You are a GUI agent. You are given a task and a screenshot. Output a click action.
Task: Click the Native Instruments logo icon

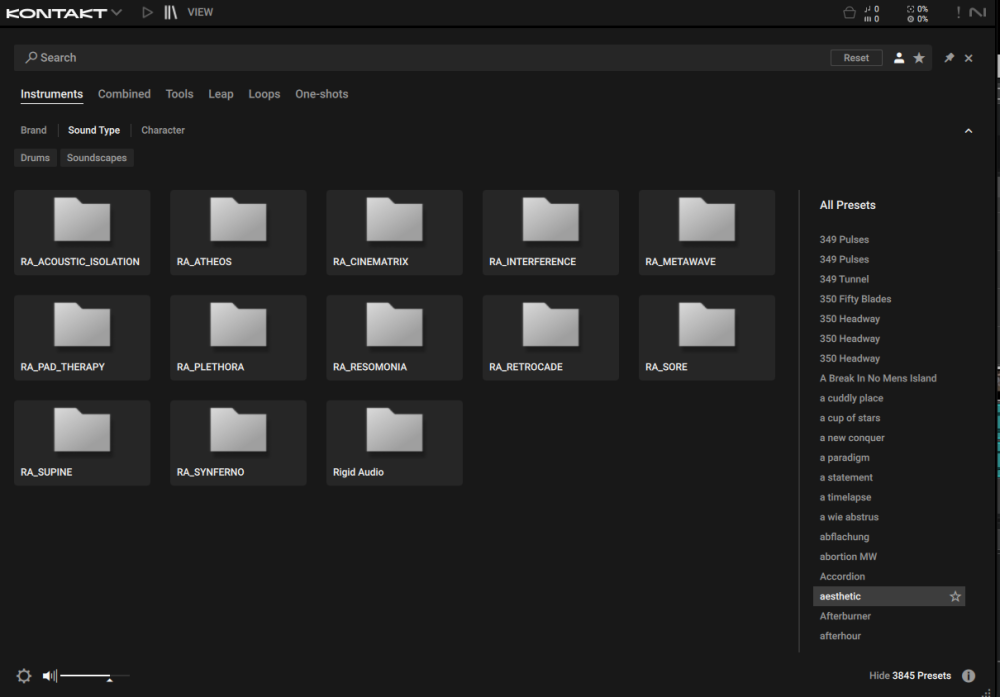tap(978, 12)
